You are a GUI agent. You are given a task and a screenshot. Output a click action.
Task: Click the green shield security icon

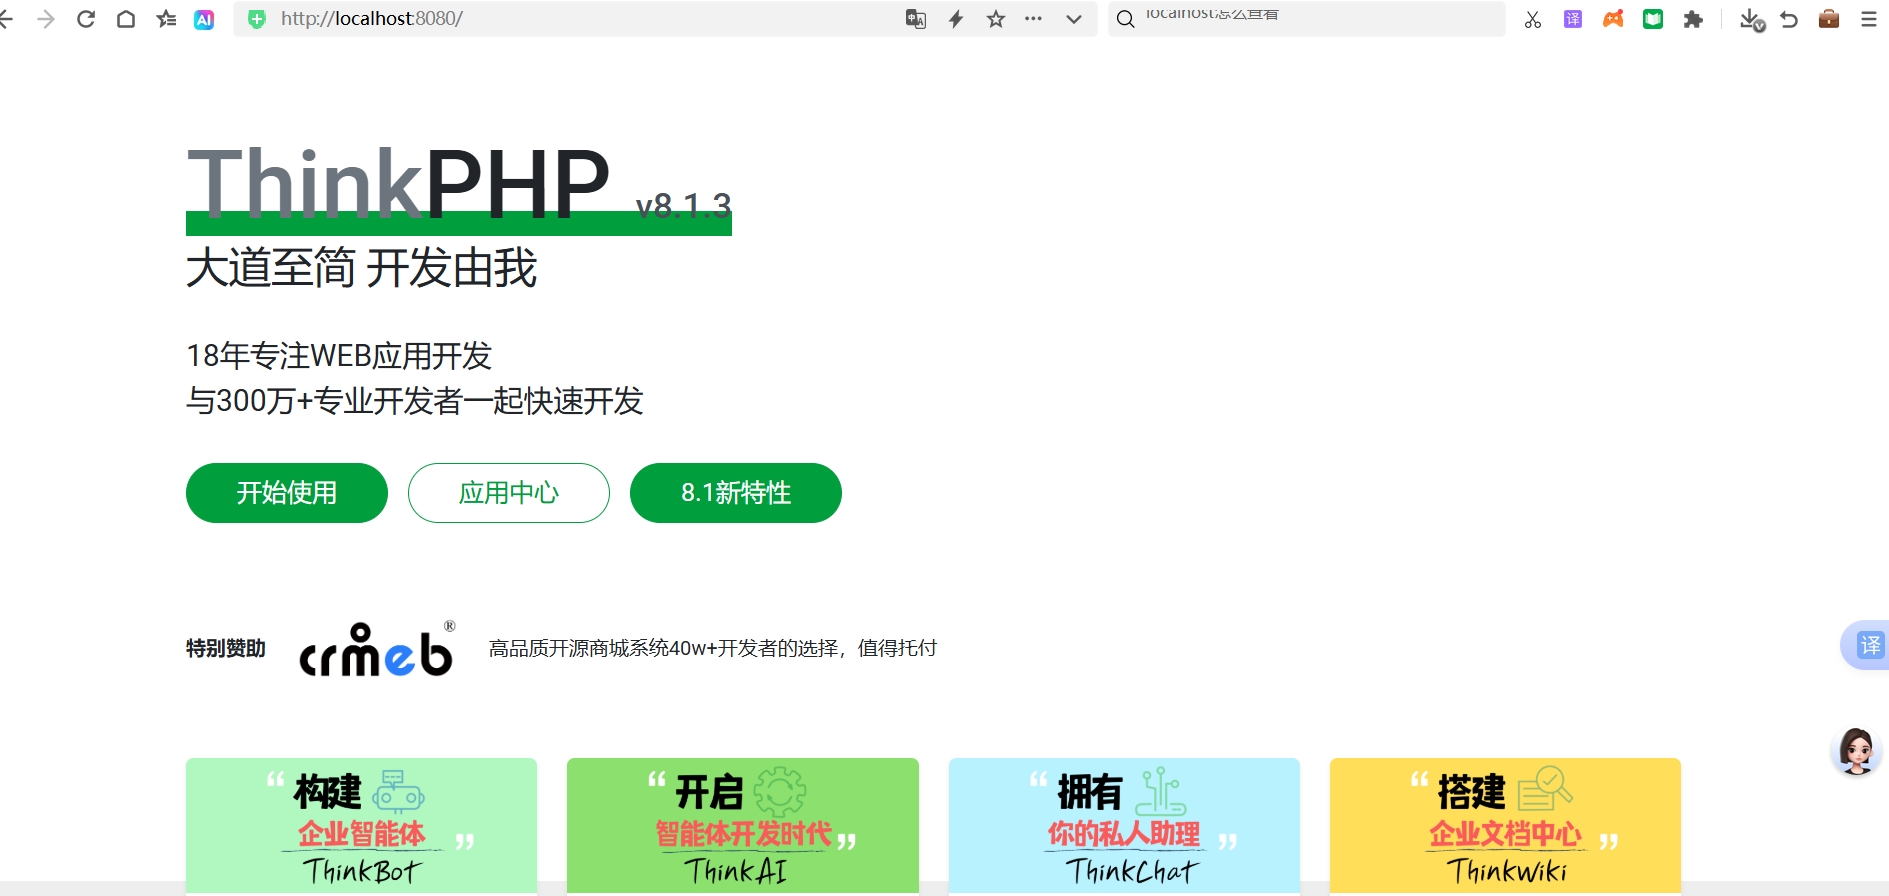coord(257,19)
